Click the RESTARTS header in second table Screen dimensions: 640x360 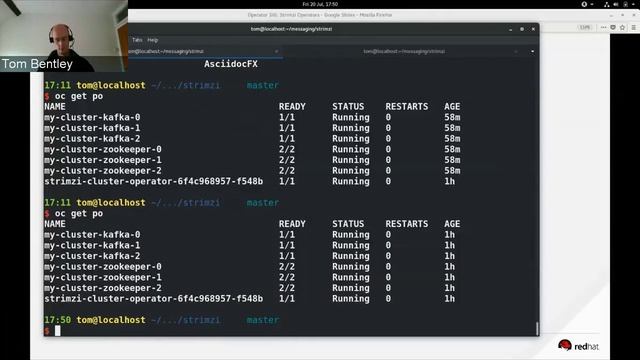[407, 224]
